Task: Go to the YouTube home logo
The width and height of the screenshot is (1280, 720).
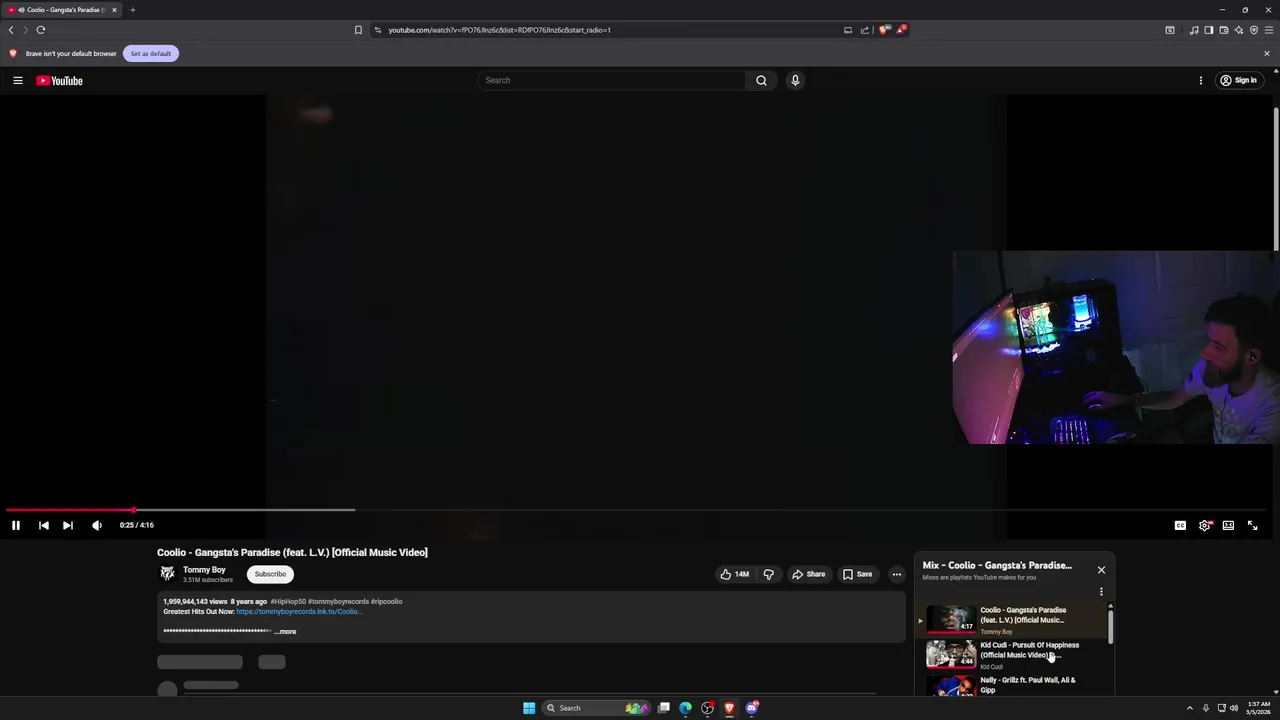Action: [59, 80]
